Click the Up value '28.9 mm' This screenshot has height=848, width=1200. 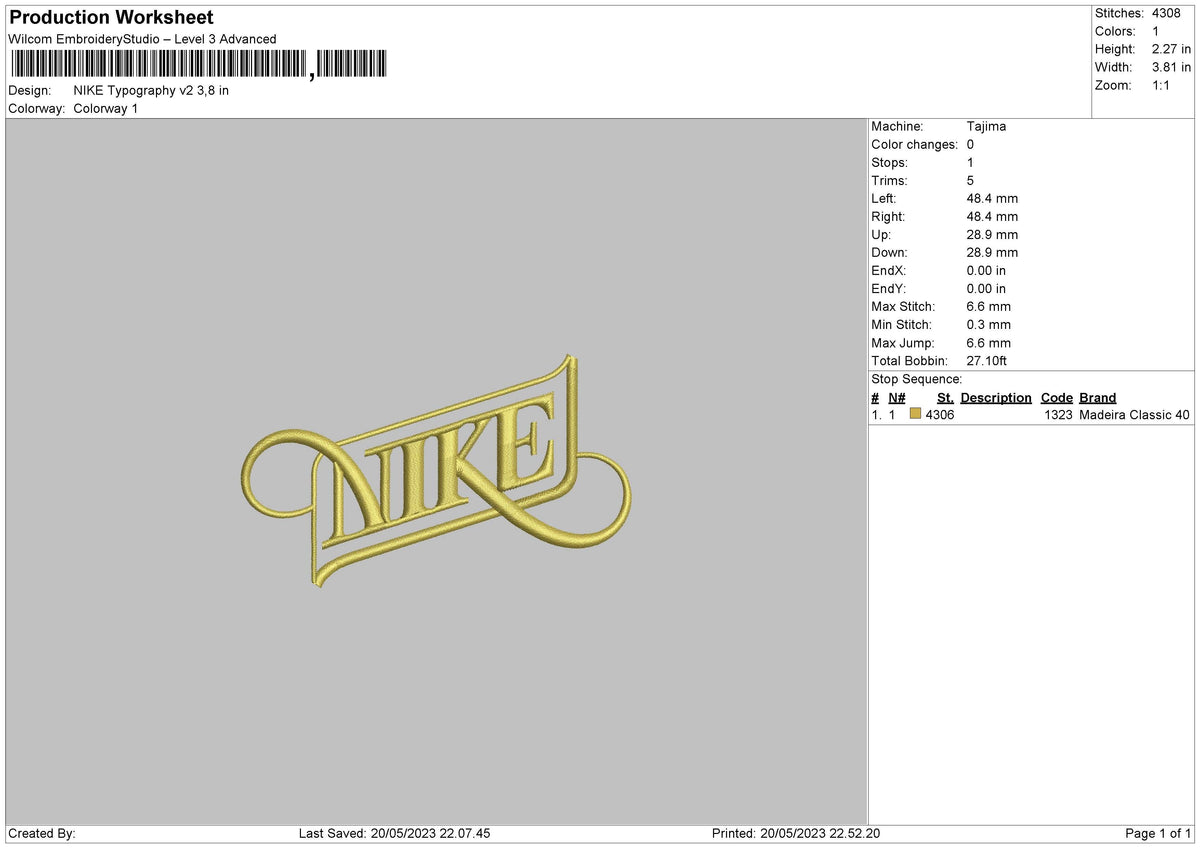(x=992, y=234)
